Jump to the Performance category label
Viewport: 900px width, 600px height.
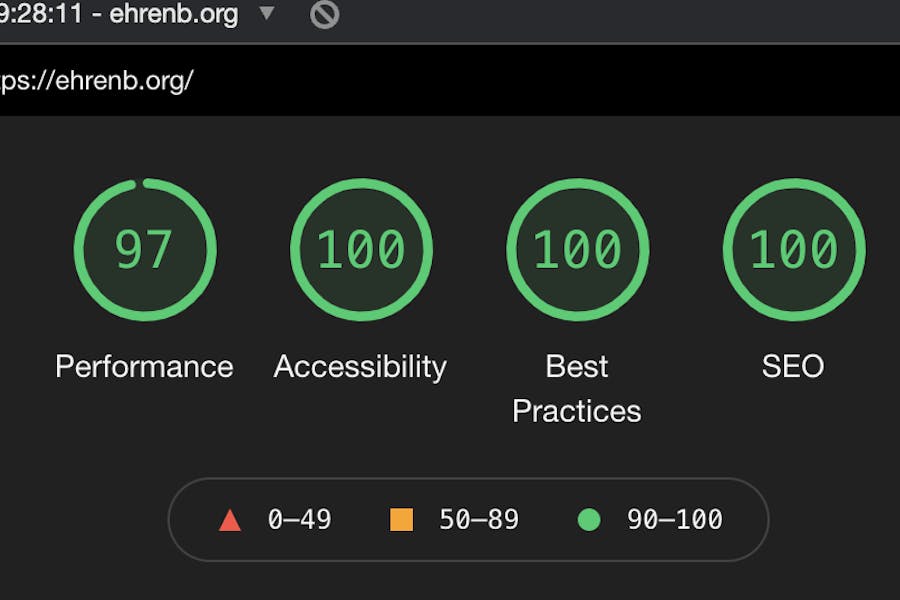coord(144,366)
